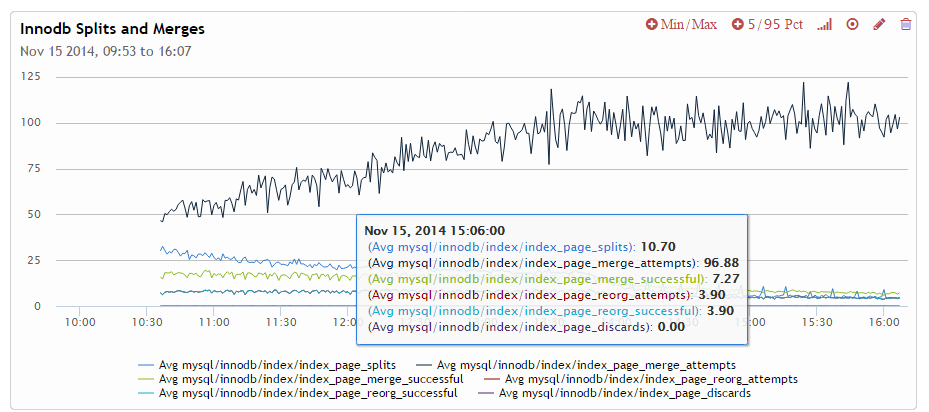The image size is (929, 412).
Task: Click the signal bars chart icon
Action: 824,24
